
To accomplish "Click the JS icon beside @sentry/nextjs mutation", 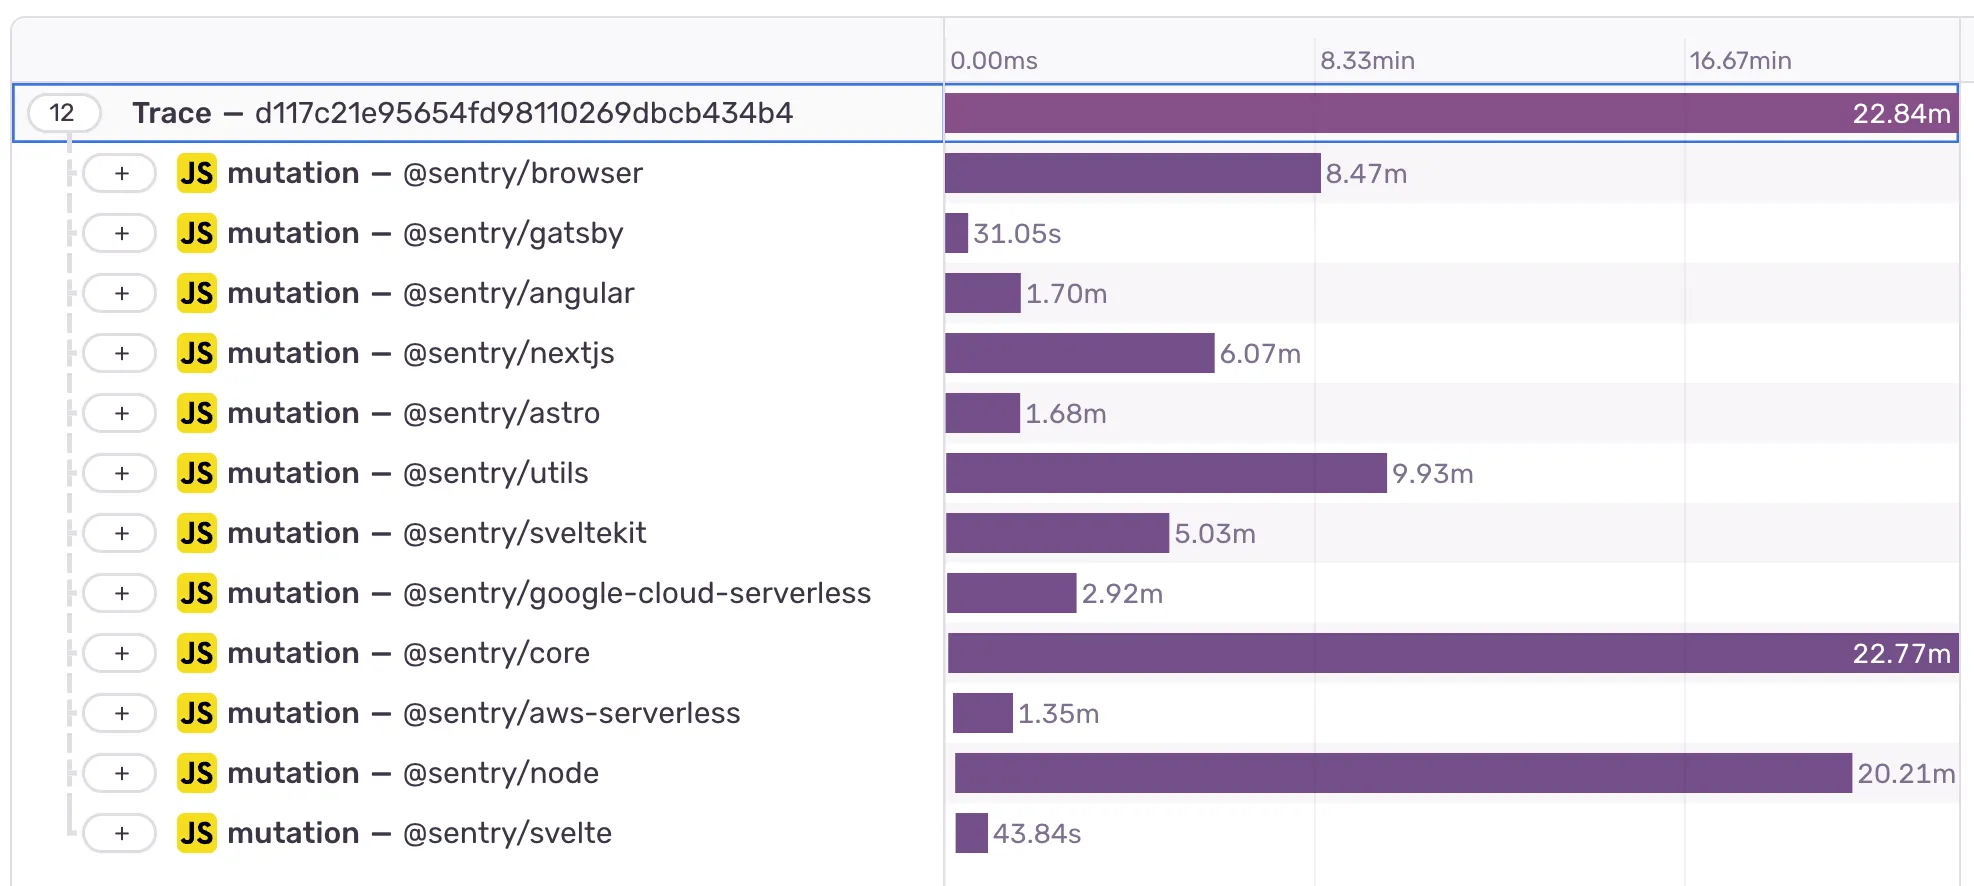I will coord(196,353).
